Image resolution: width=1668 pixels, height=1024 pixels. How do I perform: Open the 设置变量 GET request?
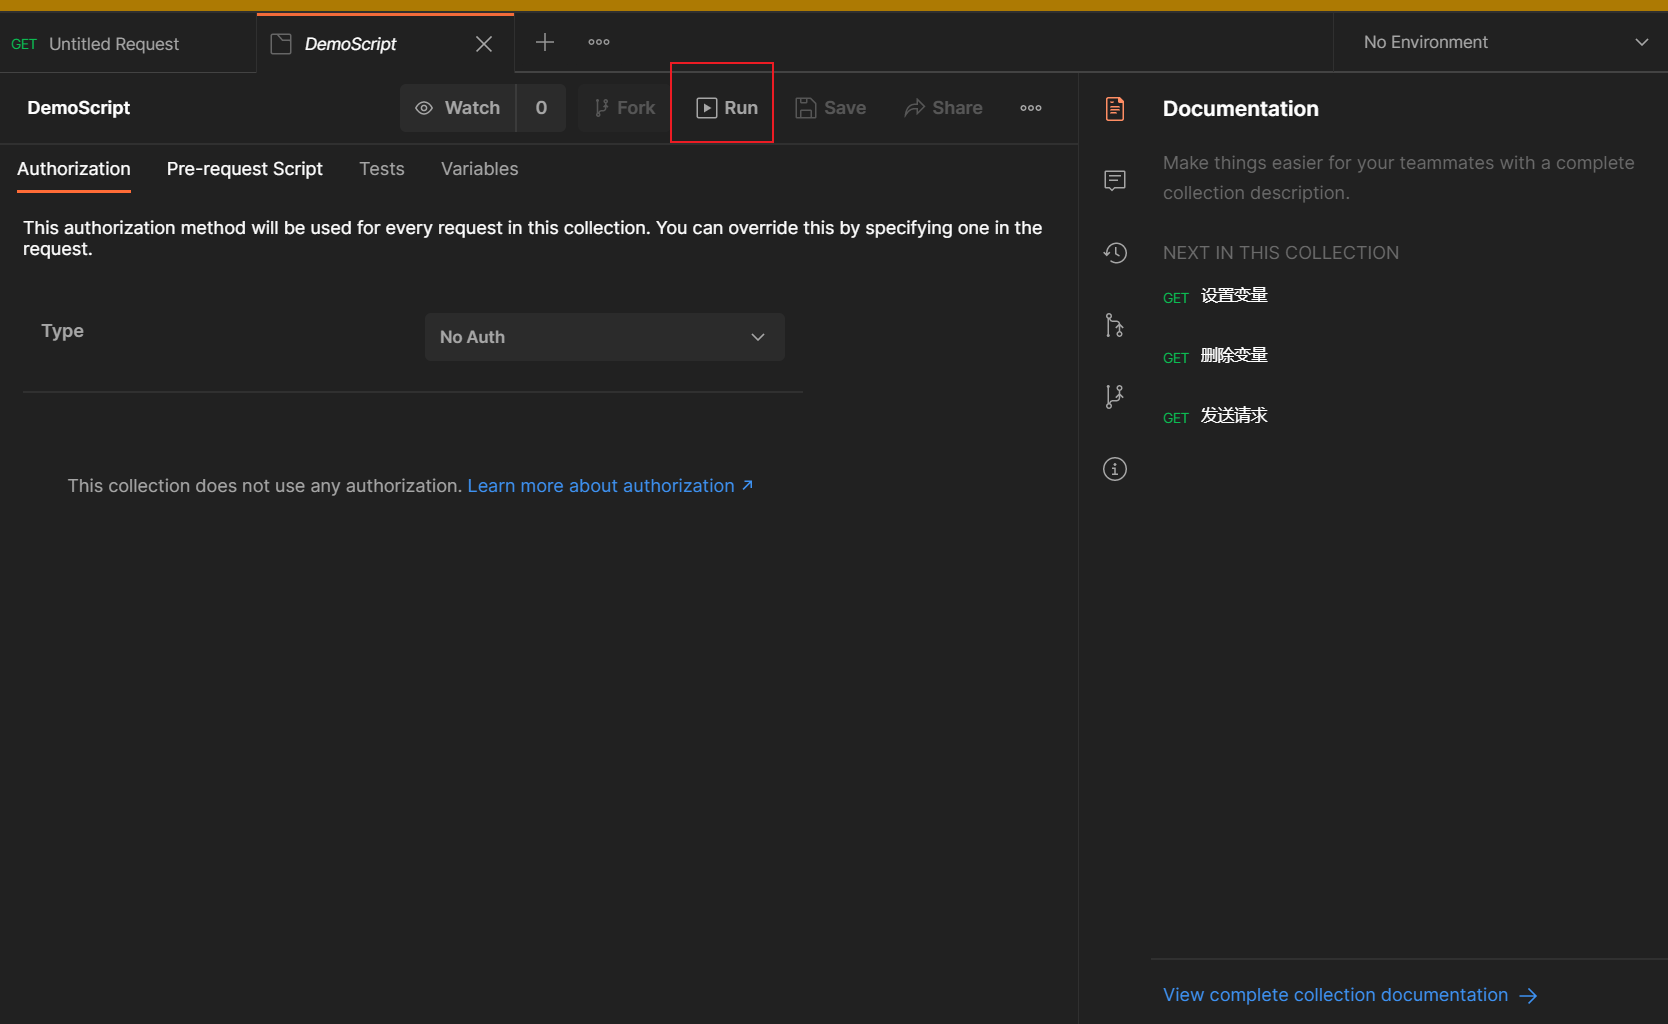click(1216, 296)
